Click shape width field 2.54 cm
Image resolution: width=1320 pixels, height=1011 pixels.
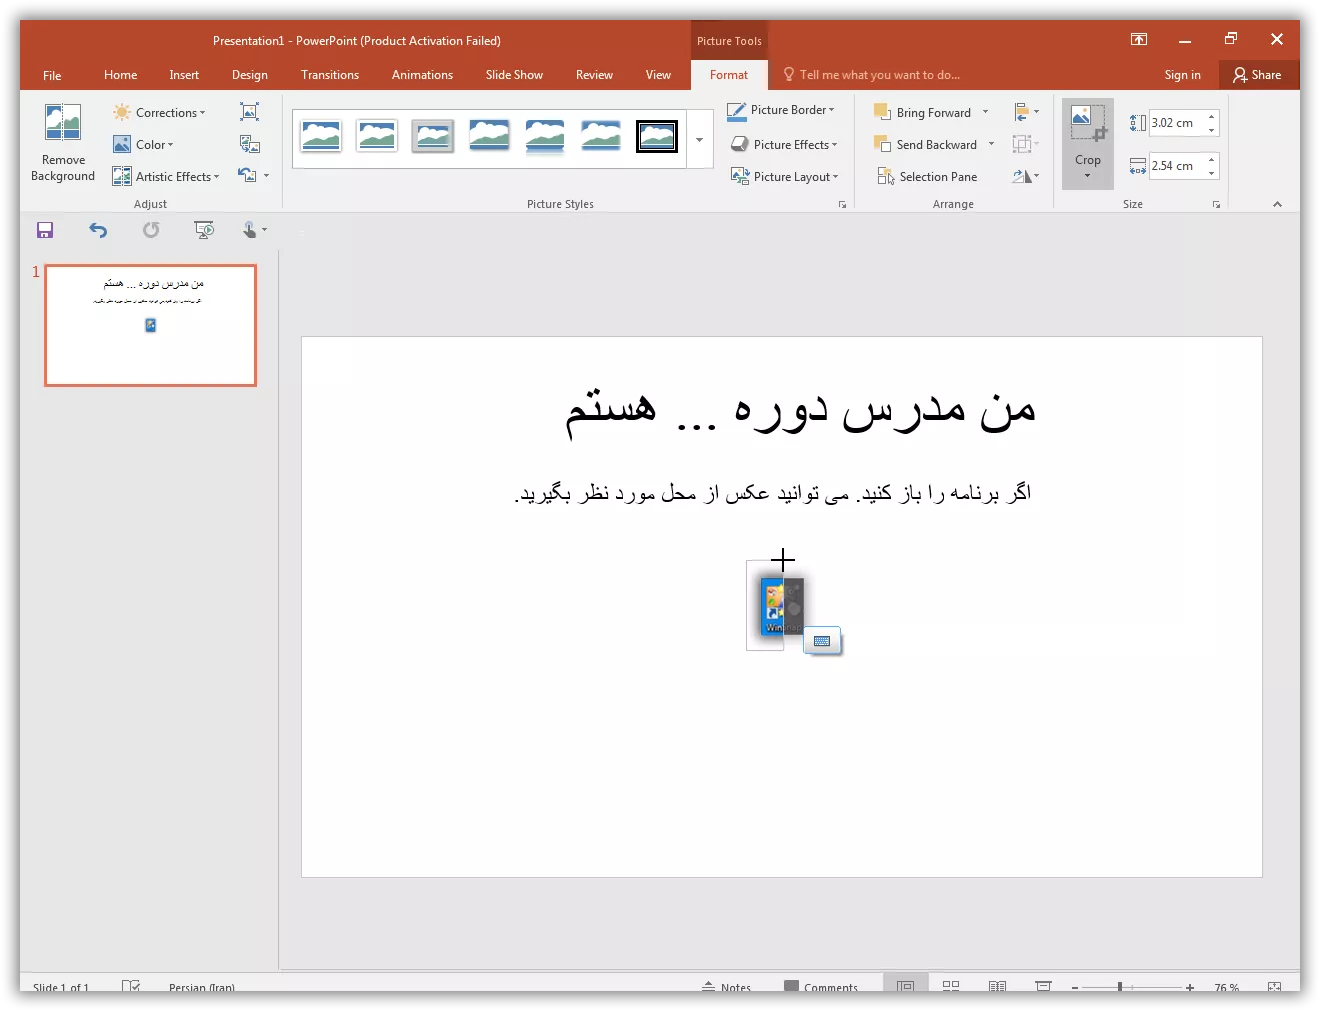tap(1176, 166)
